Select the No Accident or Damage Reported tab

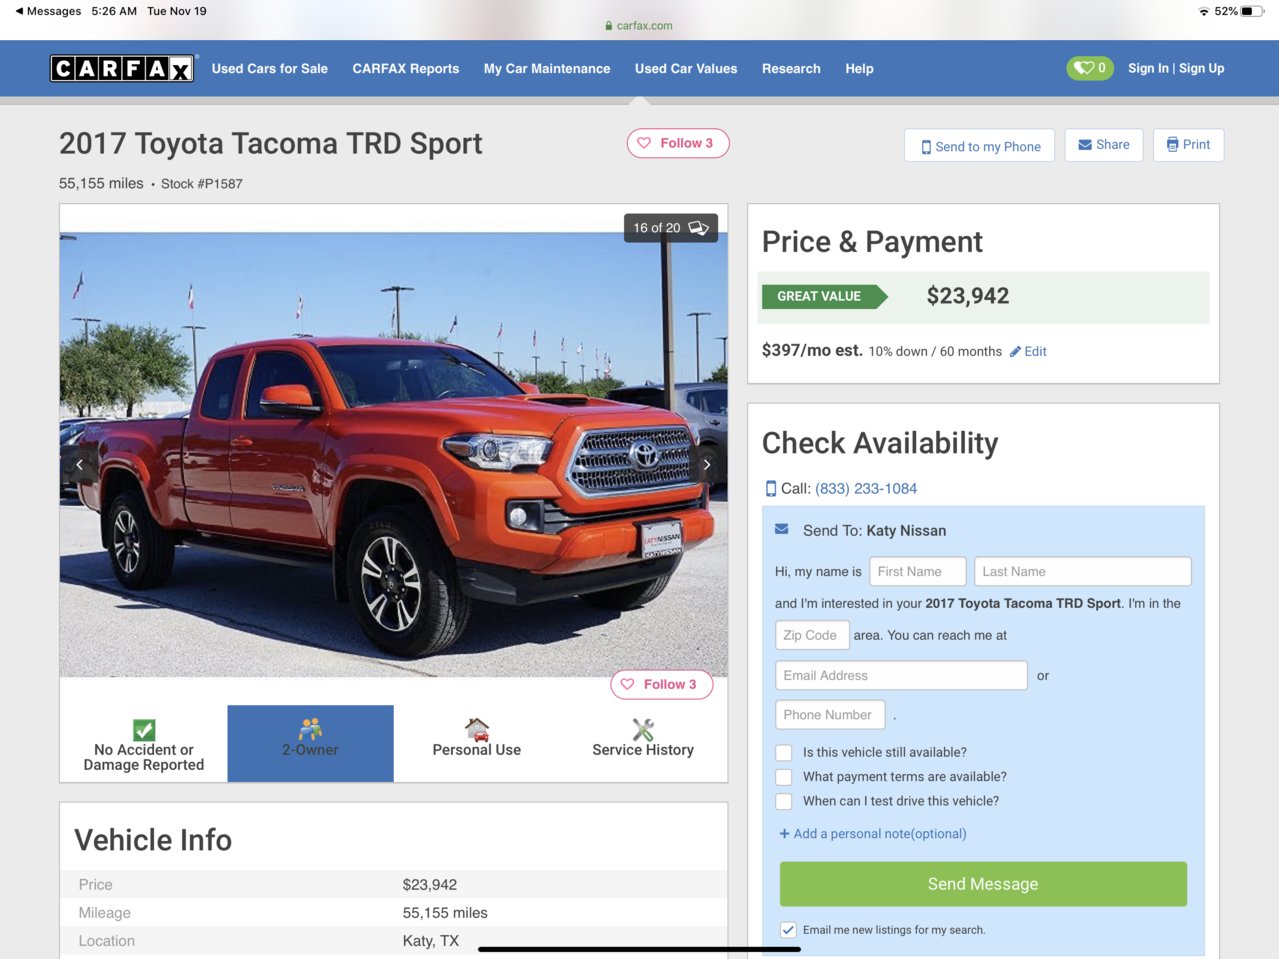click(x=144, y=744)
